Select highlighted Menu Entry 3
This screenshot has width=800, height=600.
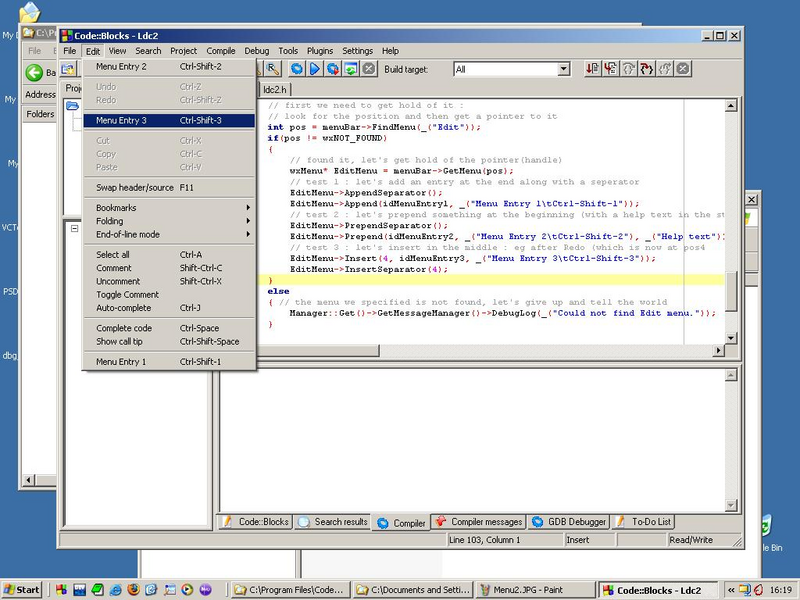point(169,120)
